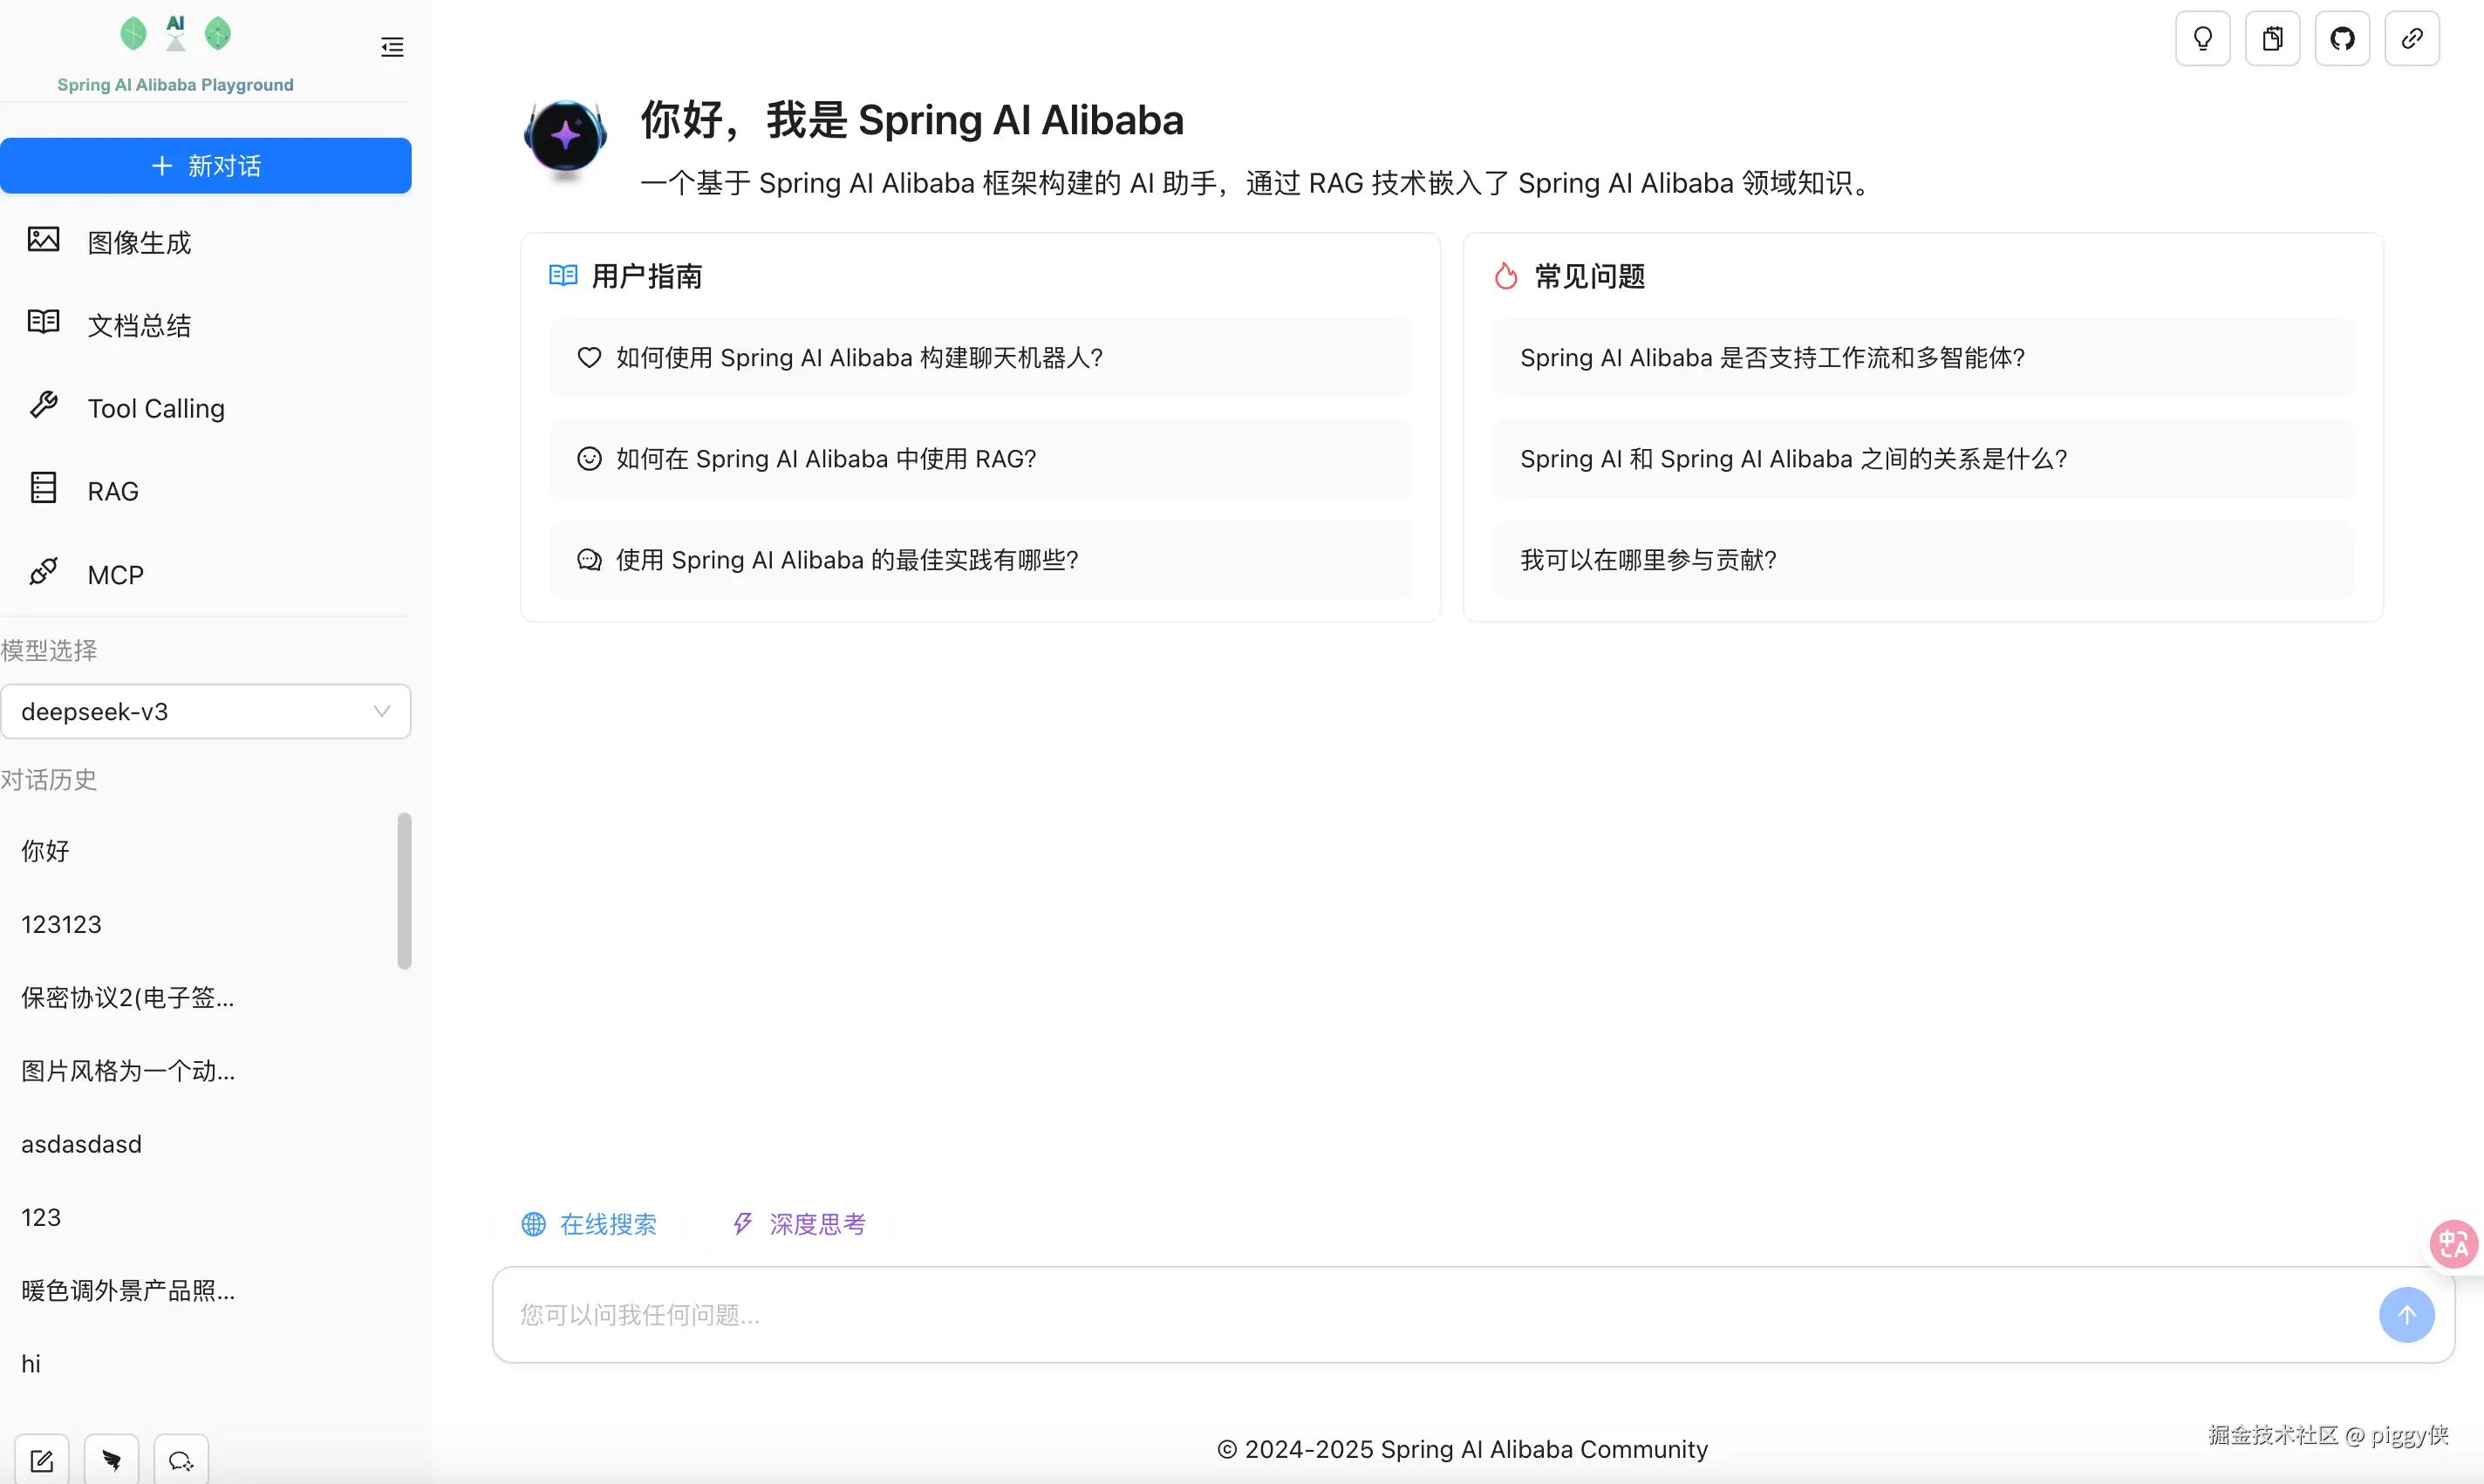This screenshot has height=1484, width=2484.
Task: Open the asdasdasd conversation
Action: pos(200,1143)
